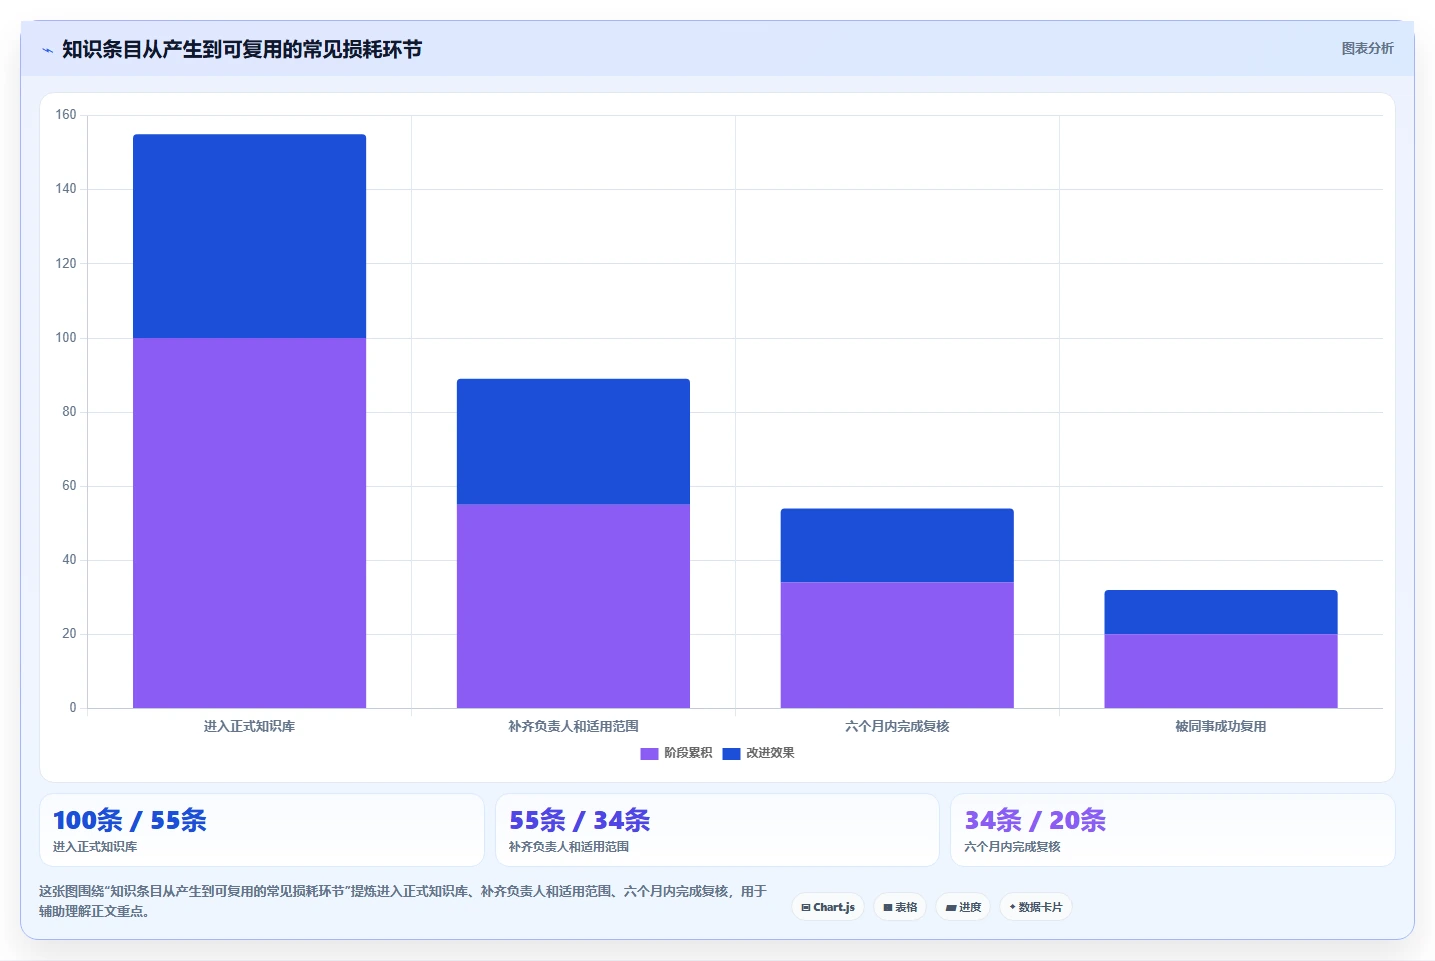1435x961 pixels.
Task: Click the 100条 / 55条 data card
Action: point(262,830)
